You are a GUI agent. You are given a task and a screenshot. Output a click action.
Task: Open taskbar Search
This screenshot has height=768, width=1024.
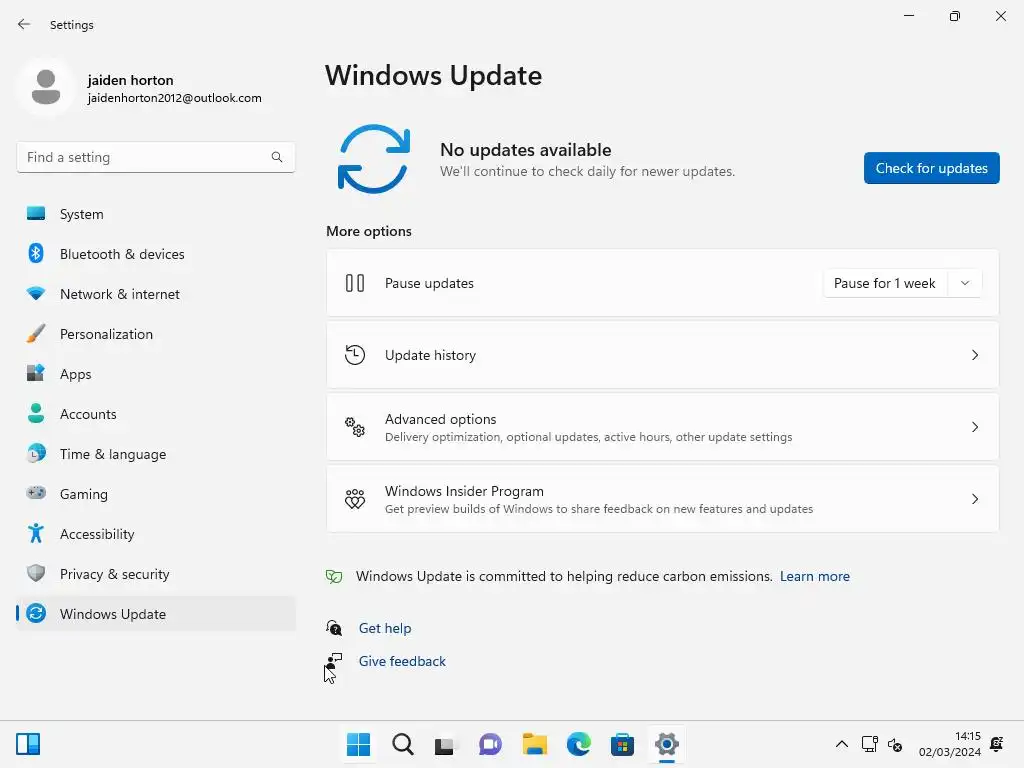tap(402, 744)
